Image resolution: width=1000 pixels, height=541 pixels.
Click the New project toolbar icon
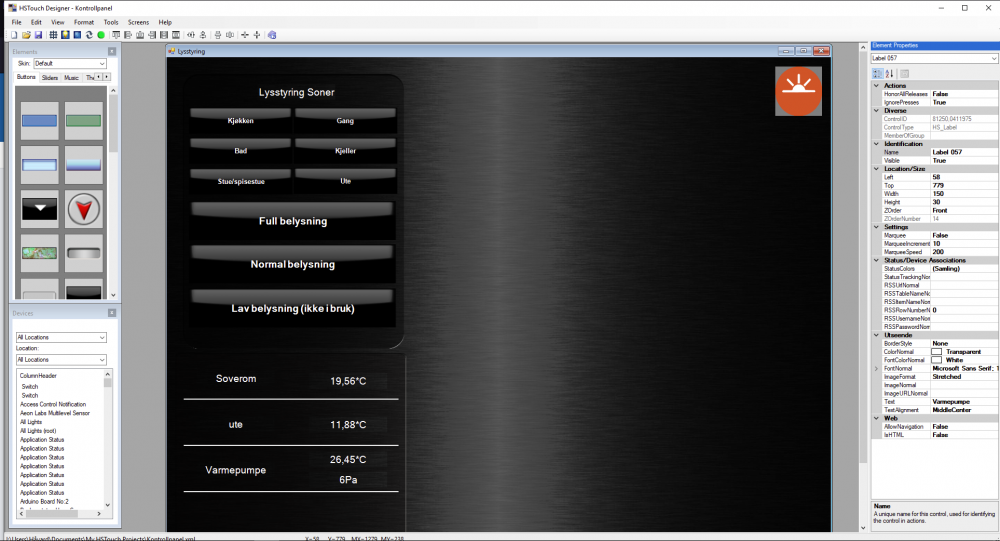pyautogui.click(x=16, y=35)
